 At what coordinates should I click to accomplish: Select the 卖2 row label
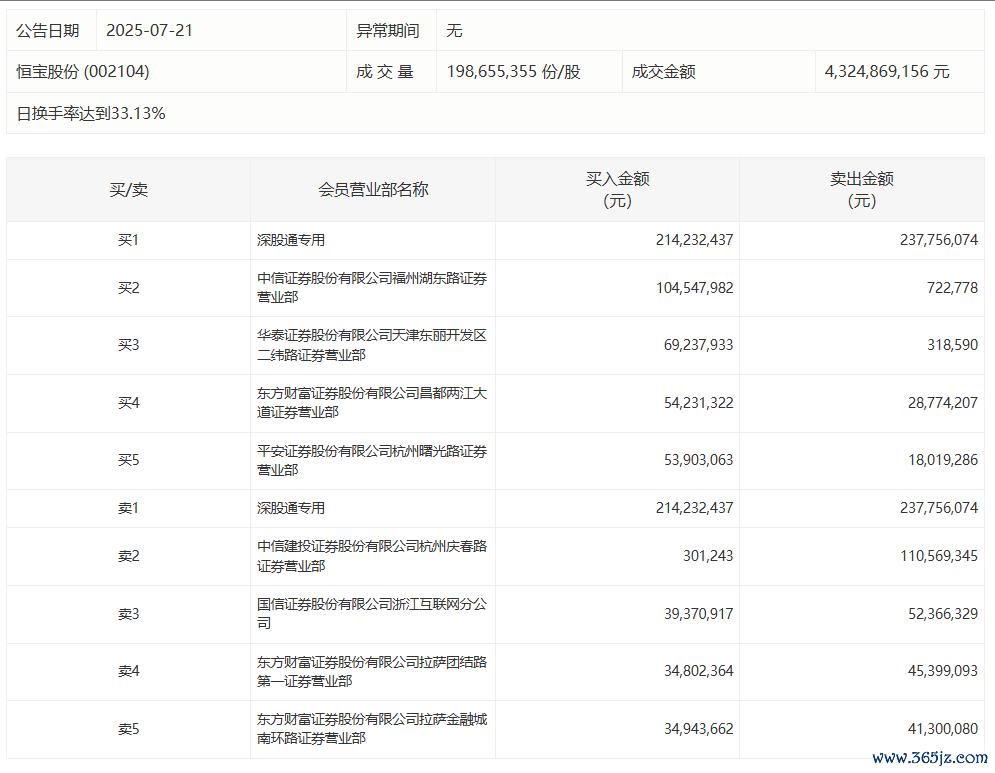tap(128, 557)
